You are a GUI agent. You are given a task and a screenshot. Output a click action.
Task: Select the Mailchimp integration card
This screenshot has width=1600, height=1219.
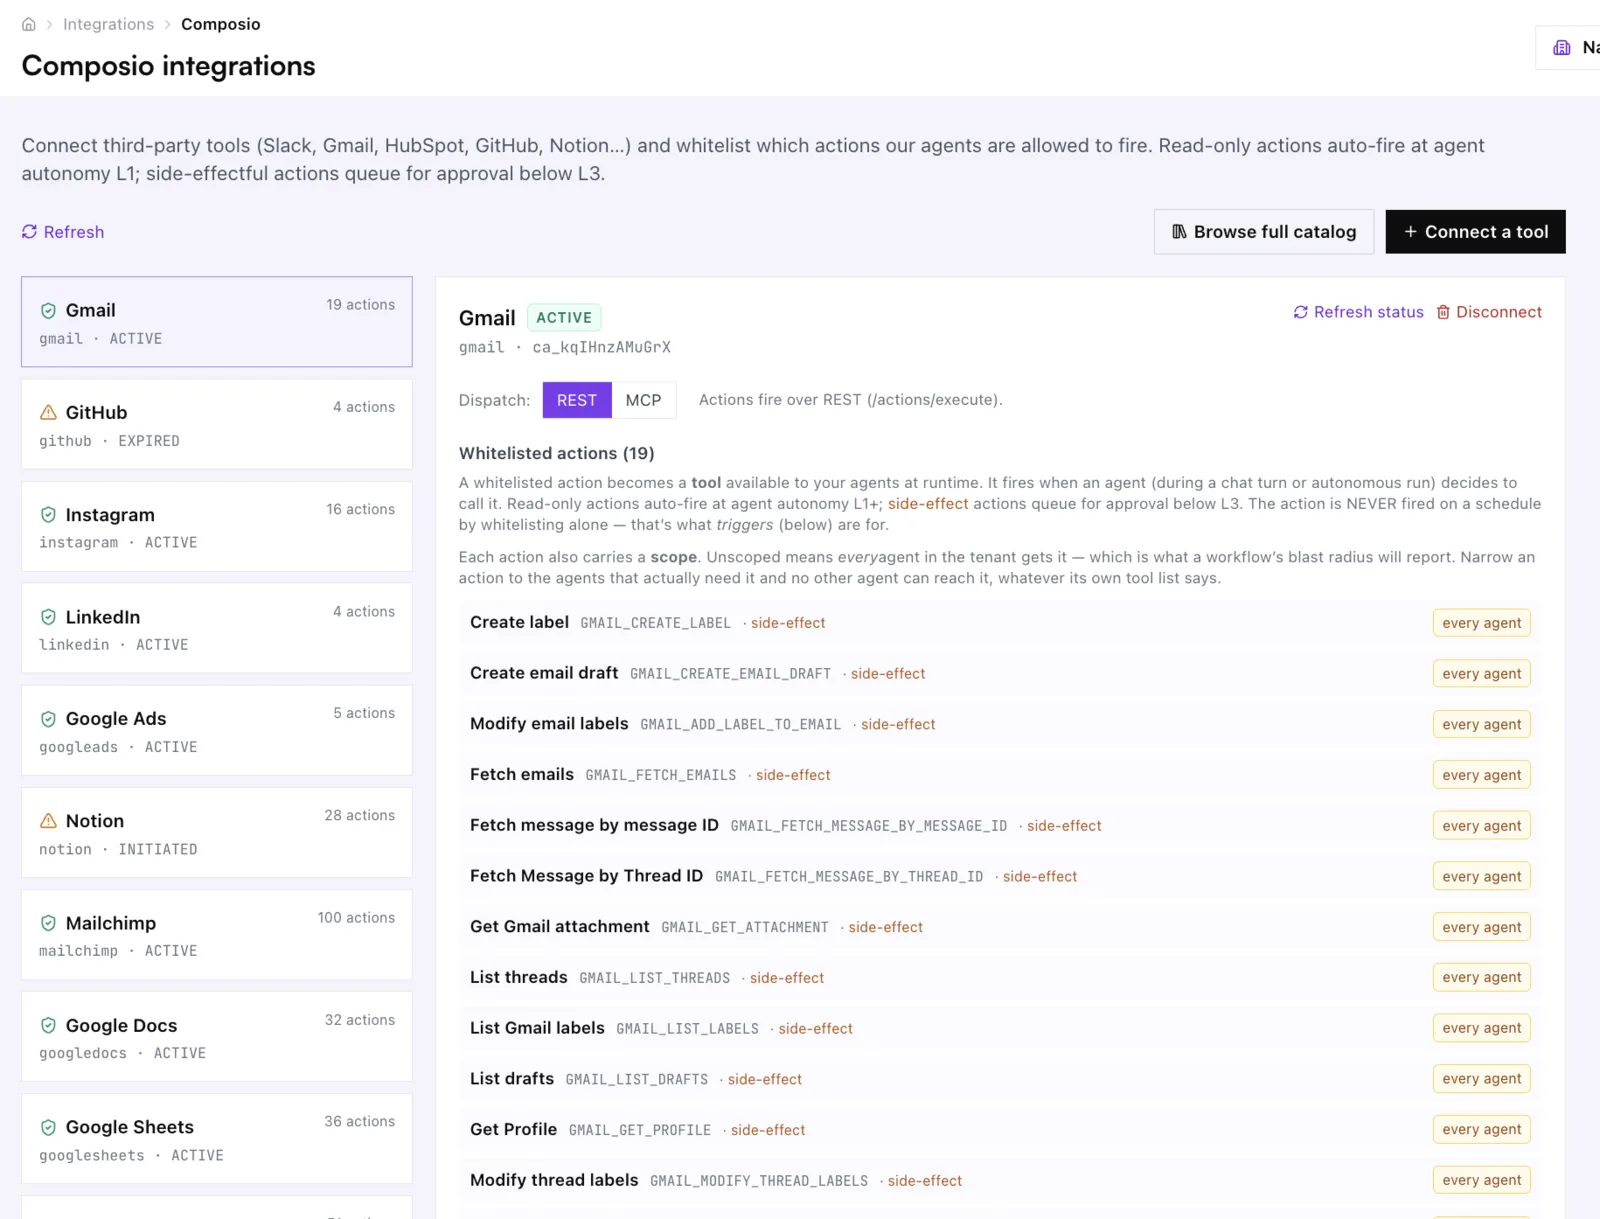coord(217,934)
